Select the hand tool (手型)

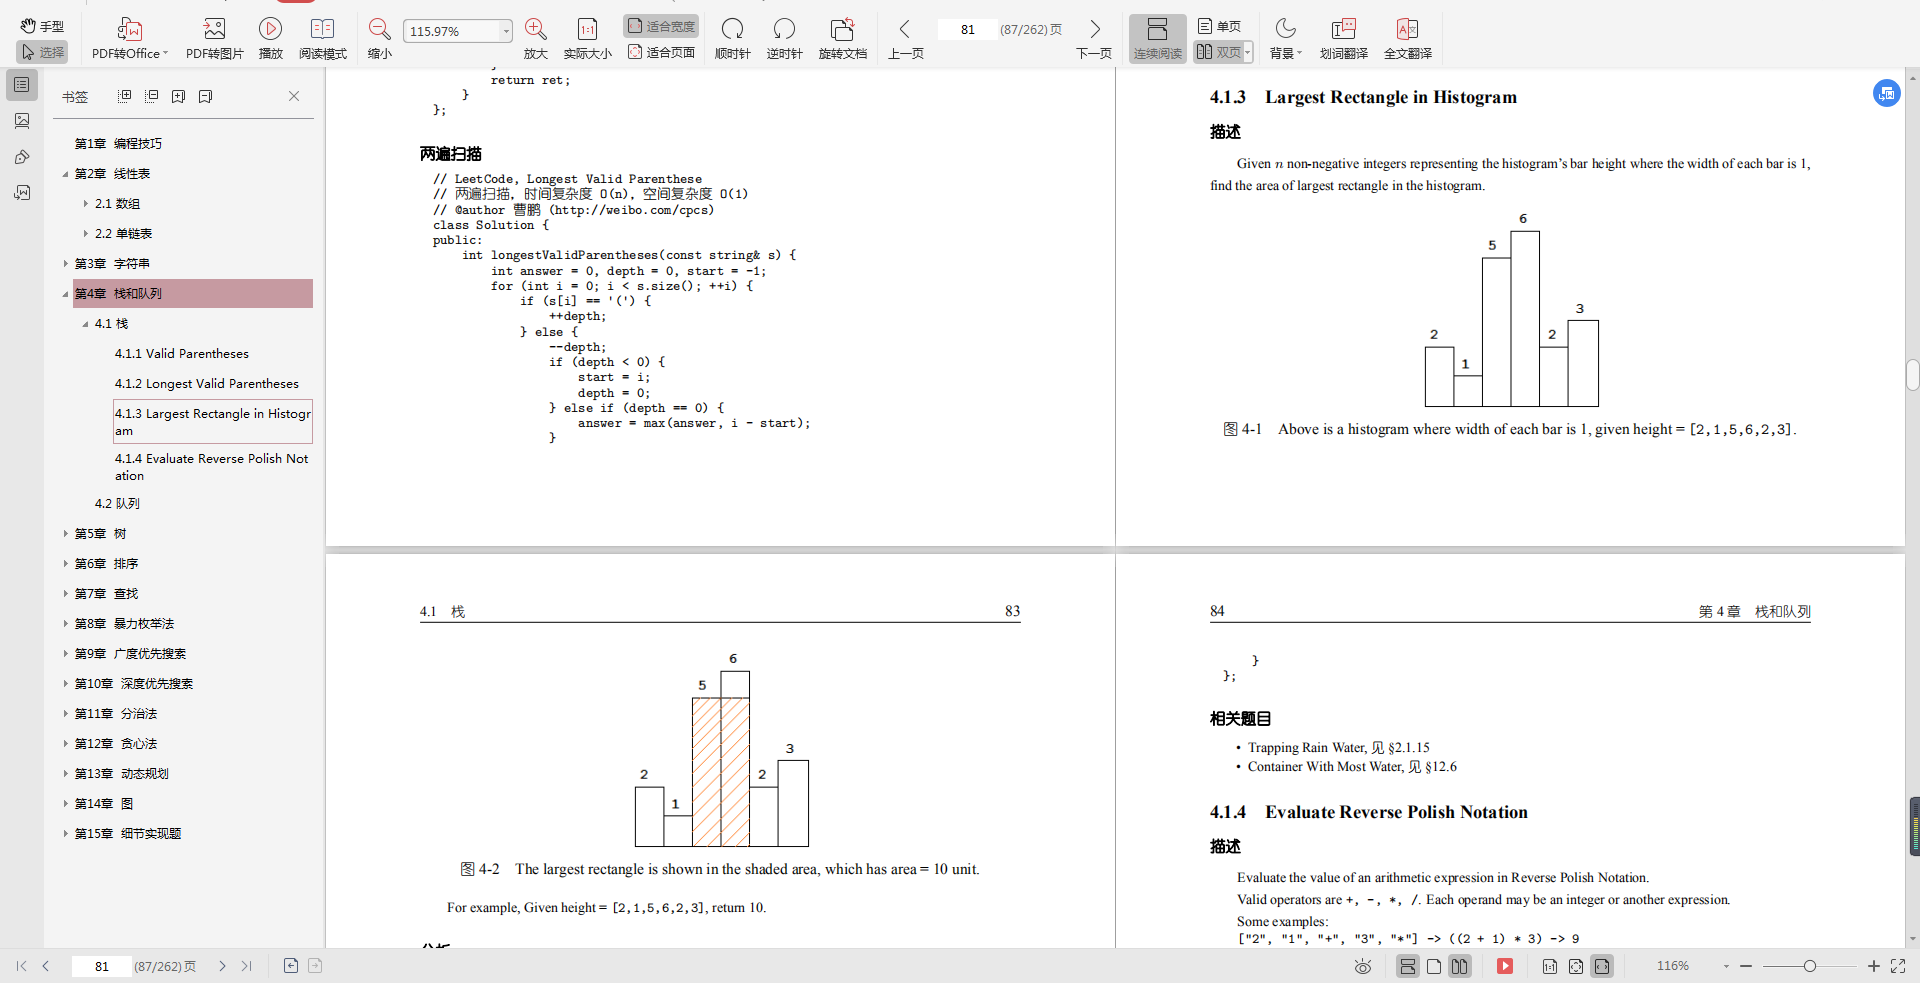click(42, 26)
